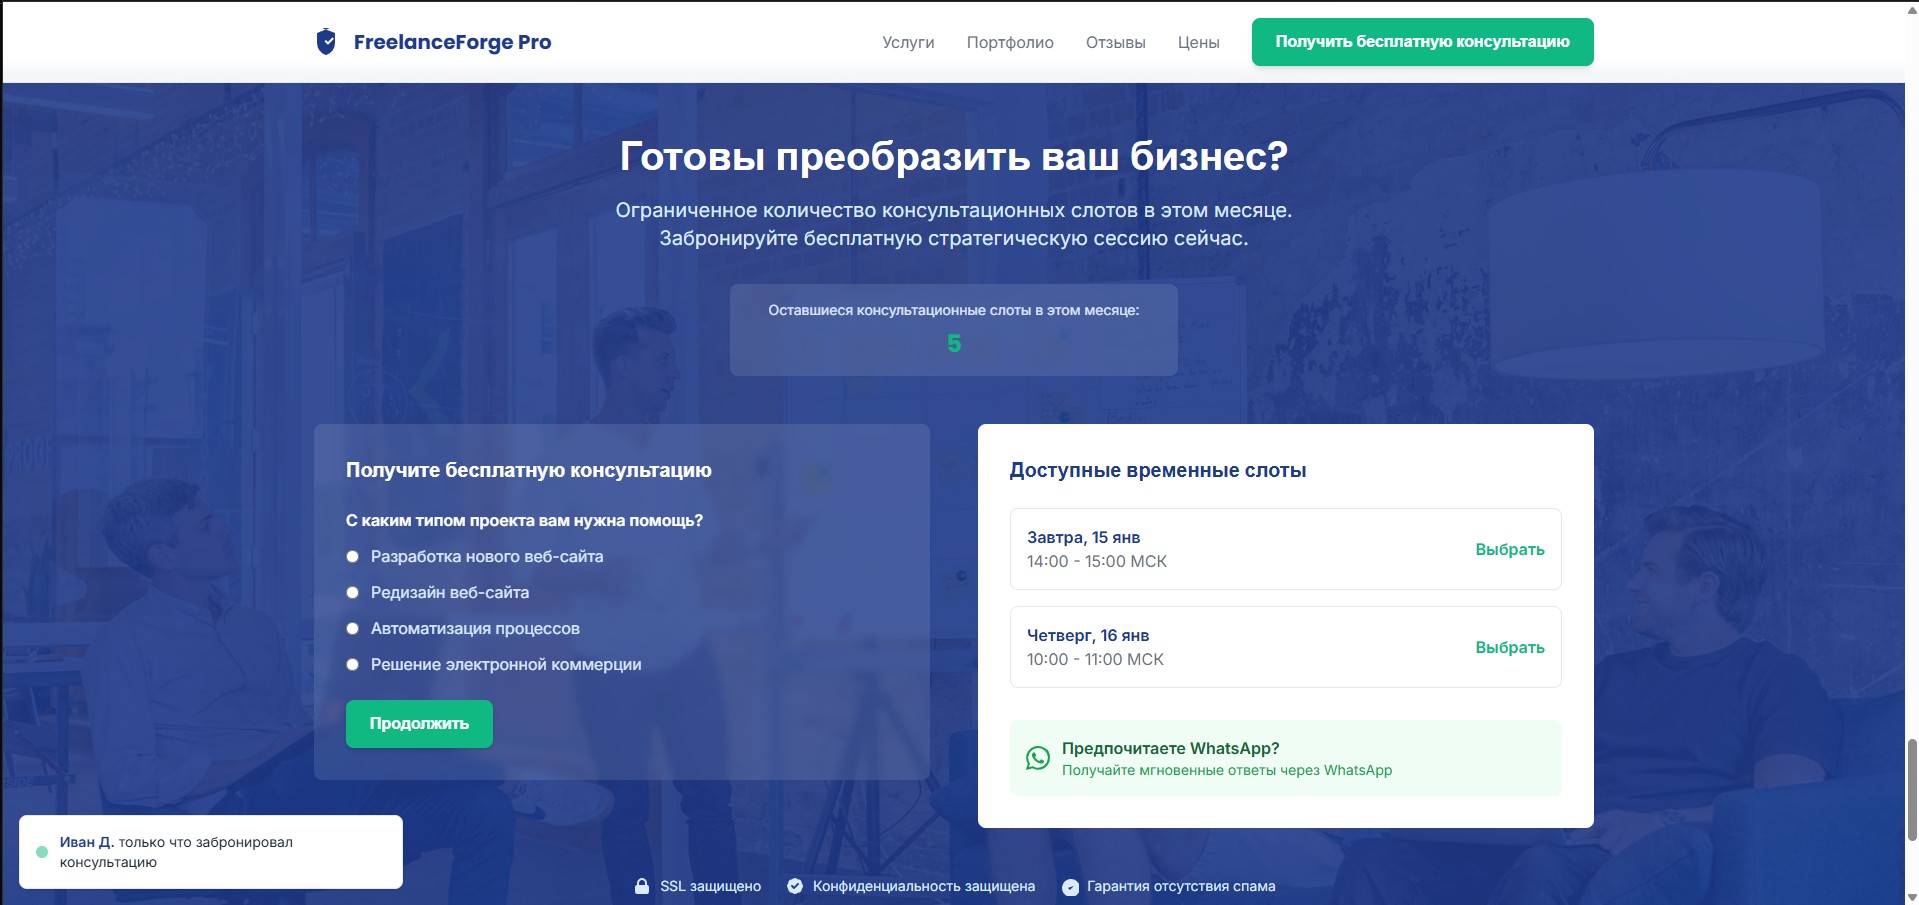Click the page vertical scrollbar thumb
The height and width of the screenshot is (905, 1919).
[x=1912, y=790]
